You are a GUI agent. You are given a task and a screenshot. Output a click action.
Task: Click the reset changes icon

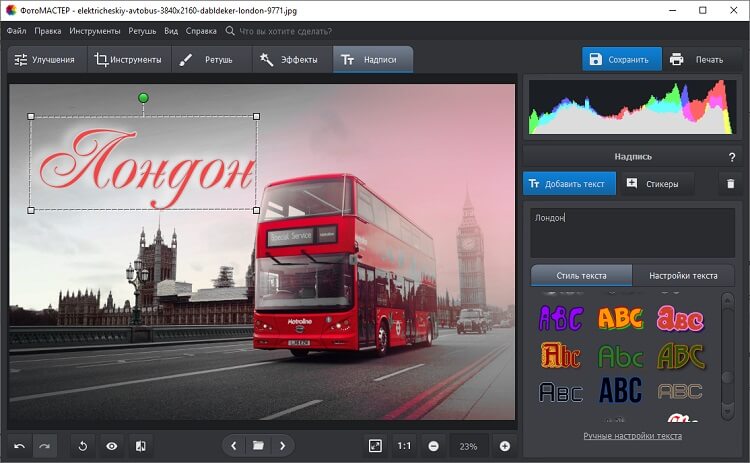click(x=85, y=445)
